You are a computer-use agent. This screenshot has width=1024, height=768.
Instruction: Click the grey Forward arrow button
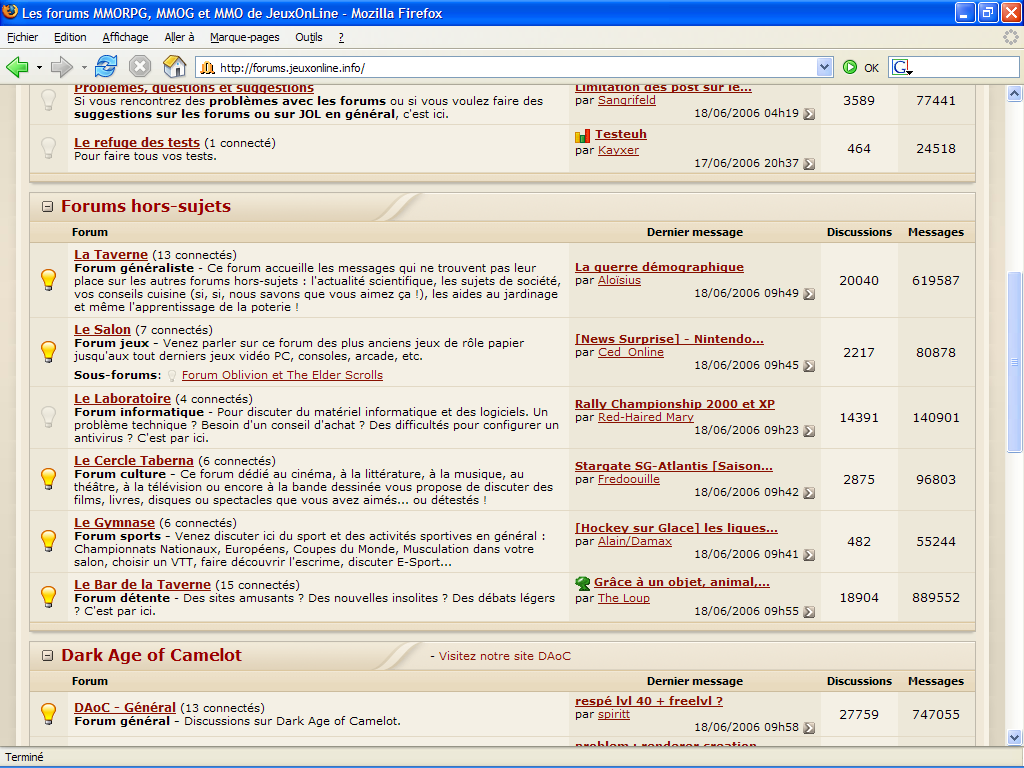click(x=61, y=67)
